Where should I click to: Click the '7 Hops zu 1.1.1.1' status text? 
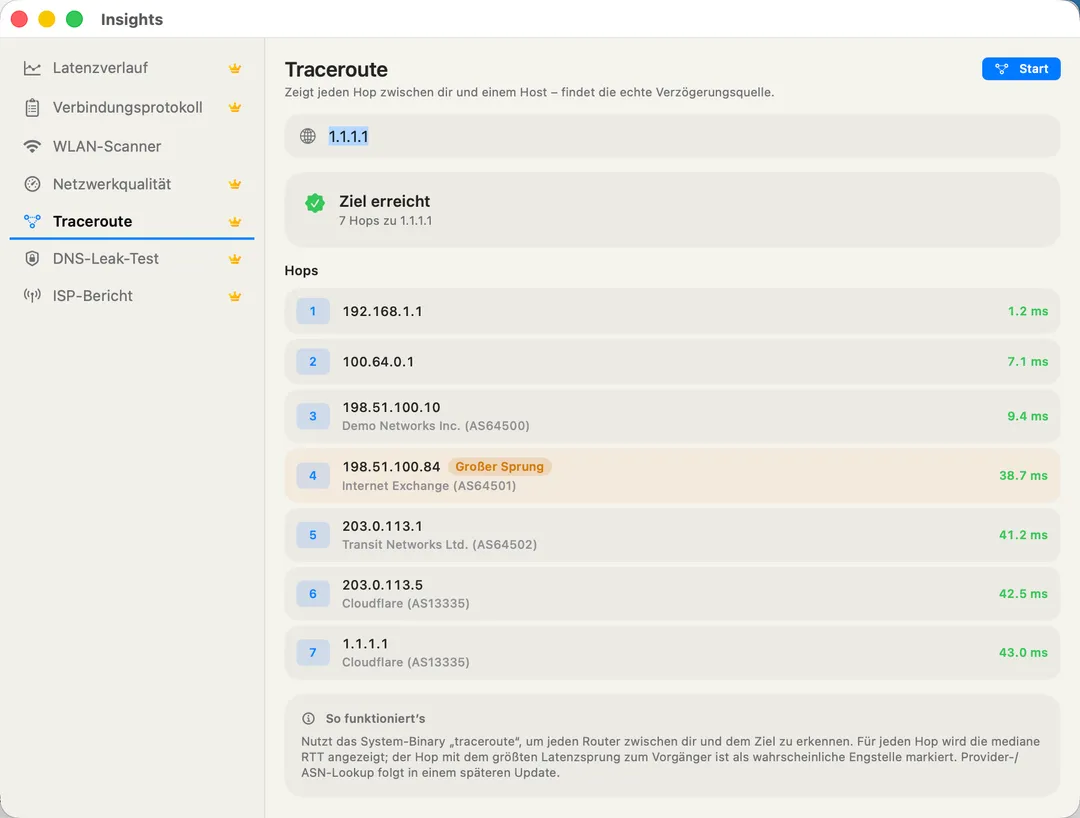(386, 221)
